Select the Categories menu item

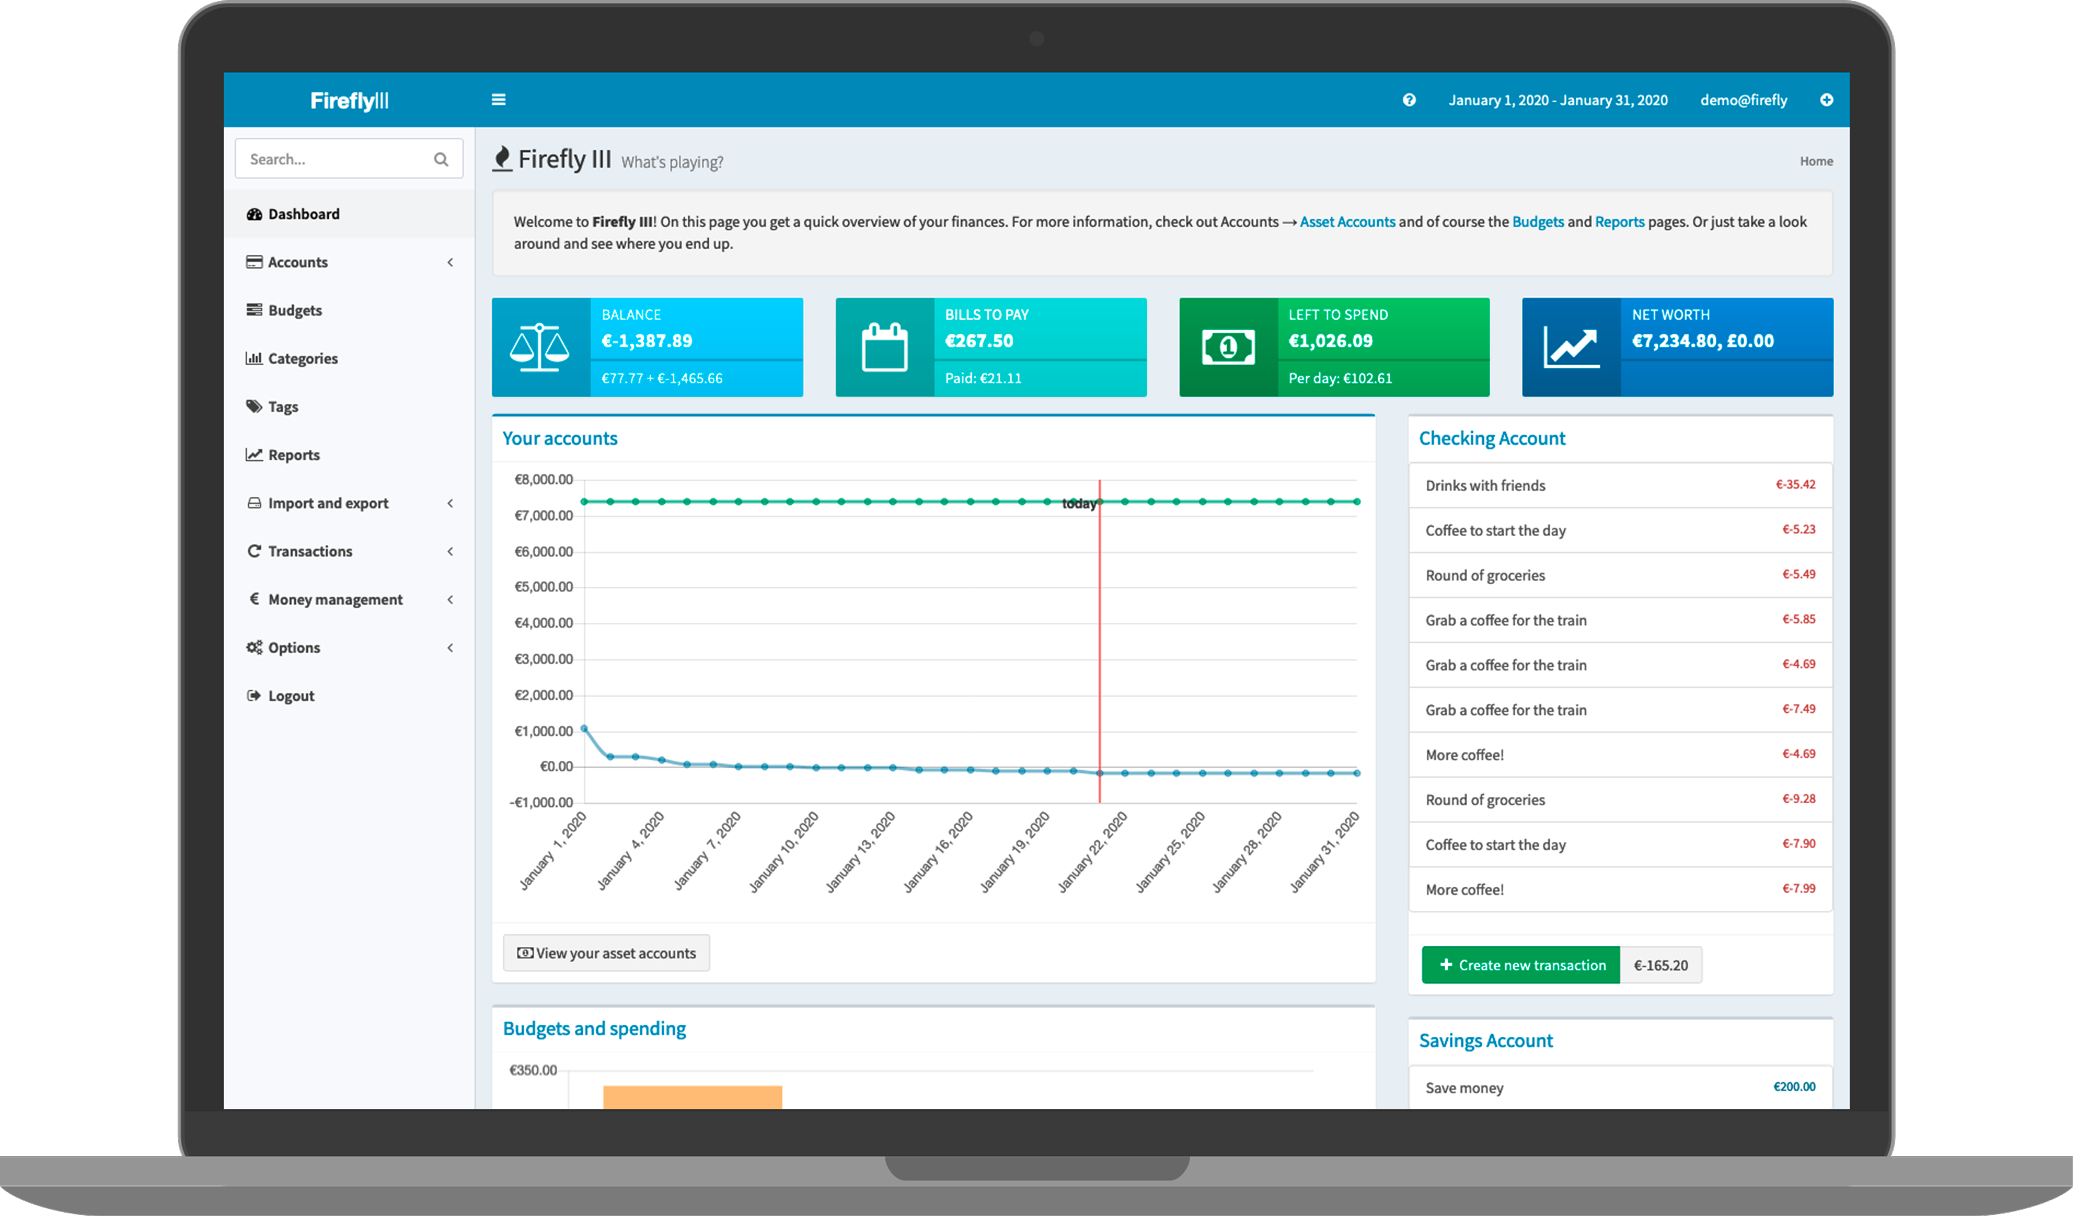(303, 358)
